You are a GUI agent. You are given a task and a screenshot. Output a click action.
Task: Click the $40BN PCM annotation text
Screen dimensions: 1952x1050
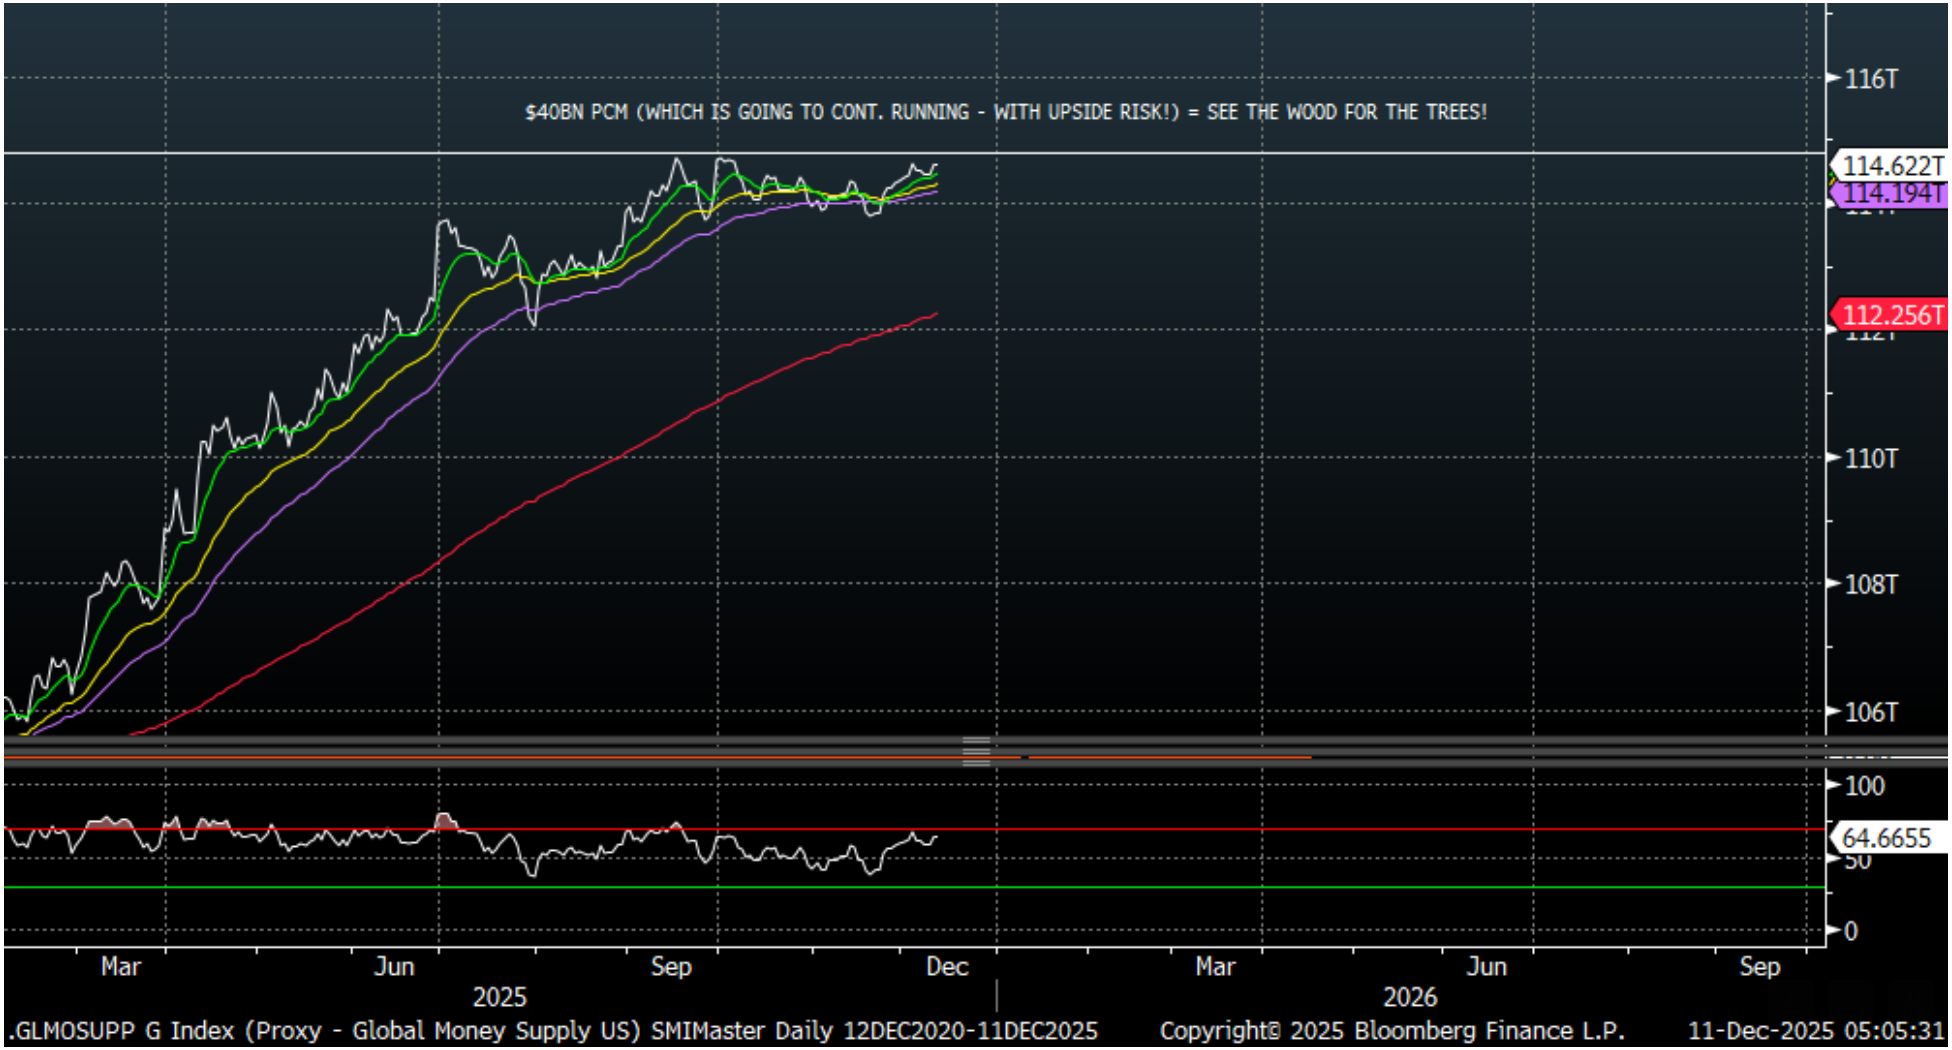coord(1005,112)
